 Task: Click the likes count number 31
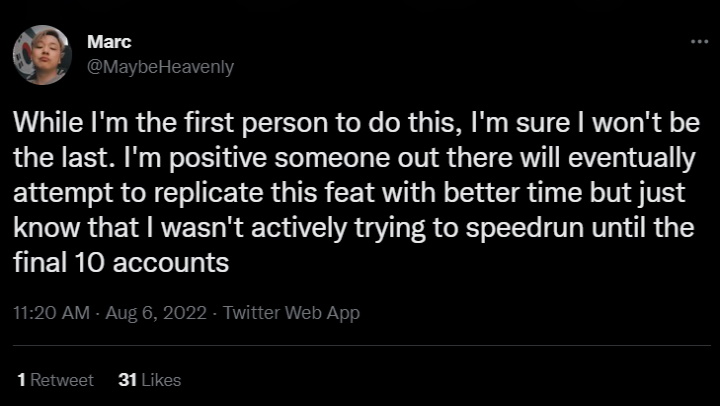pos(127,380)
